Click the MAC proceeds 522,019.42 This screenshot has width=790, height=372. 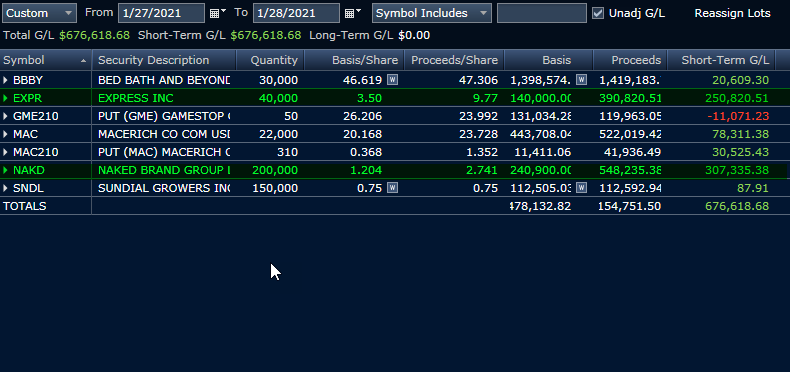click(630, 135)
